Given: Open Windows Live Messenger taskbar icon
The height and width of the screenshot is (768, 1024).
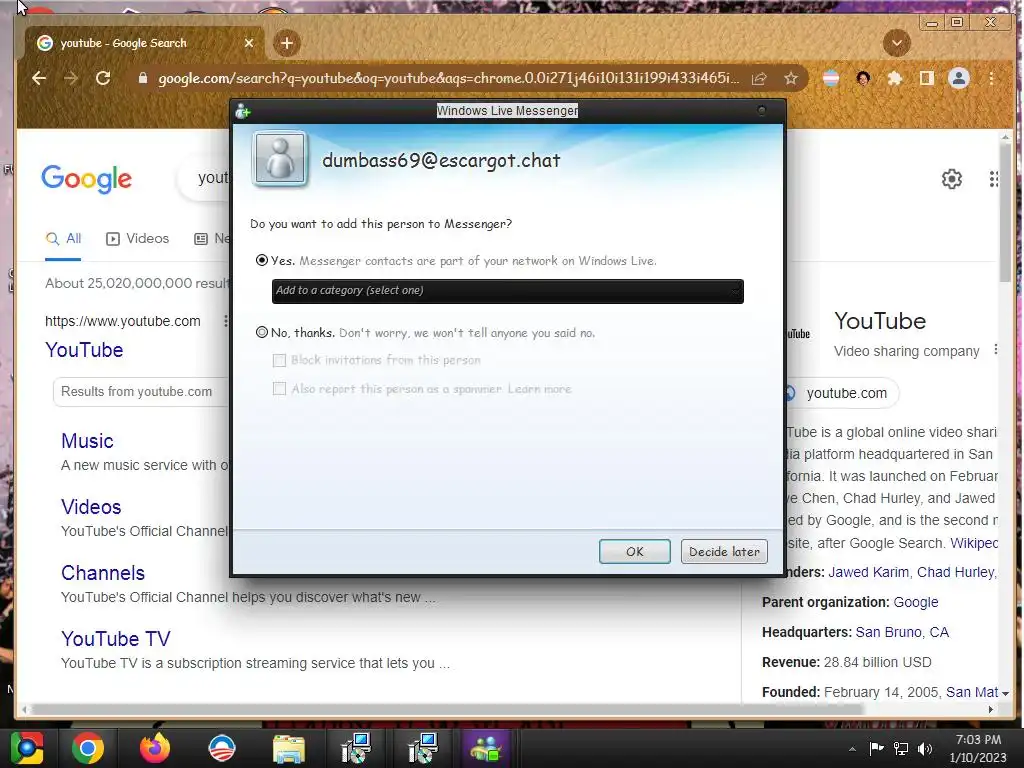Looking at the screenshot, I should click(x=486, y=748).
